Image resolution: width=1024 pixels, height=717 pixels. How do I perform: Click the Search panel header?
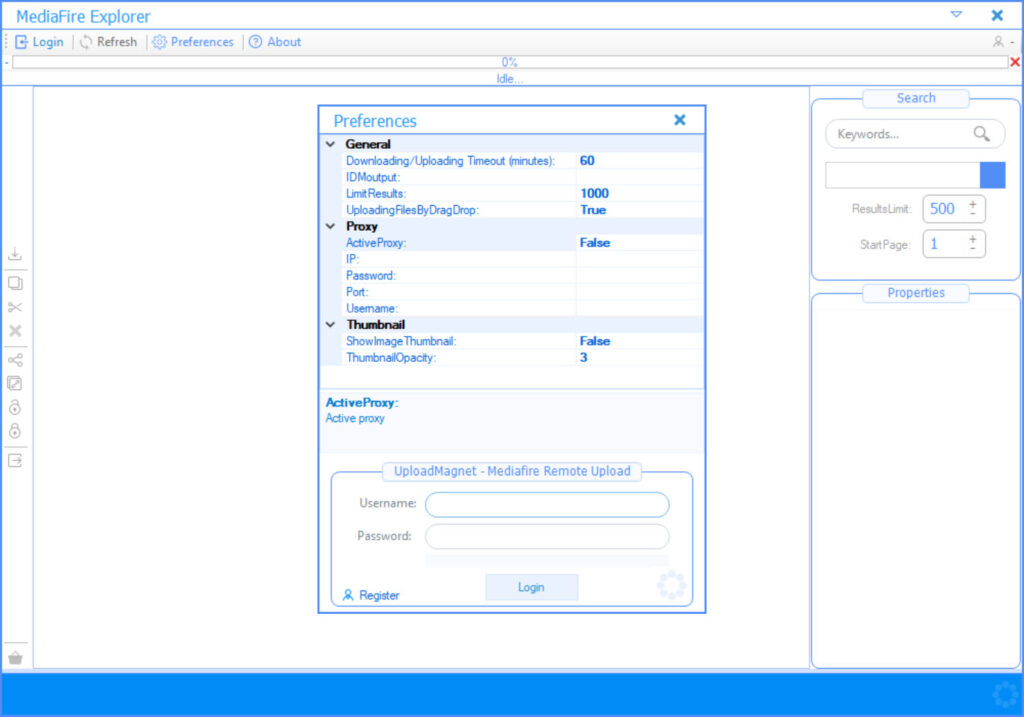[916, 98]
